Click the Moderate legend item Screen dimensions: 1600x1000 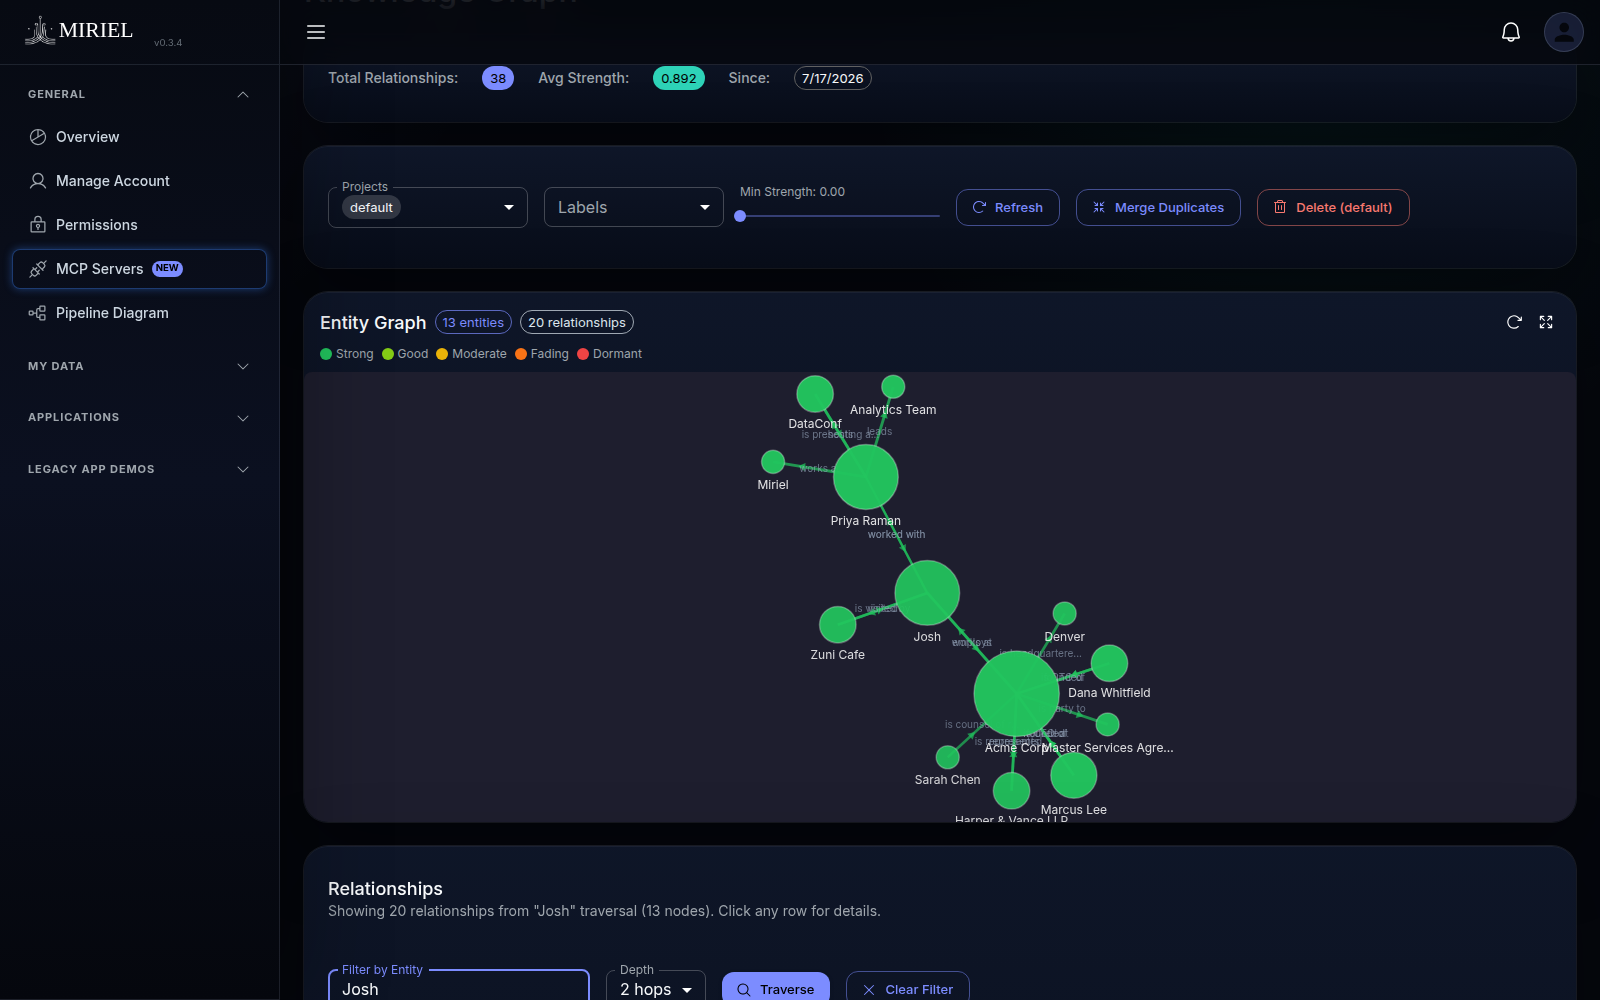point(472,354)
